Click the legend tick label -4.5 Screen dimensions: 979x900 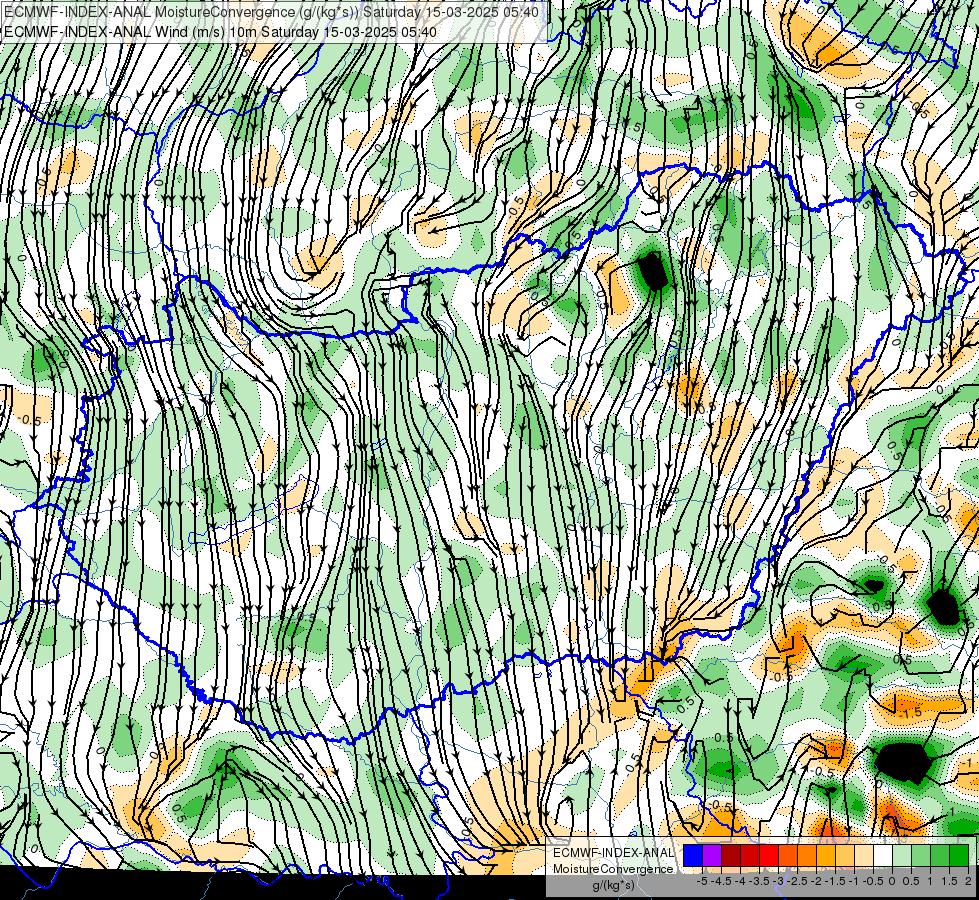click(721, 881)
